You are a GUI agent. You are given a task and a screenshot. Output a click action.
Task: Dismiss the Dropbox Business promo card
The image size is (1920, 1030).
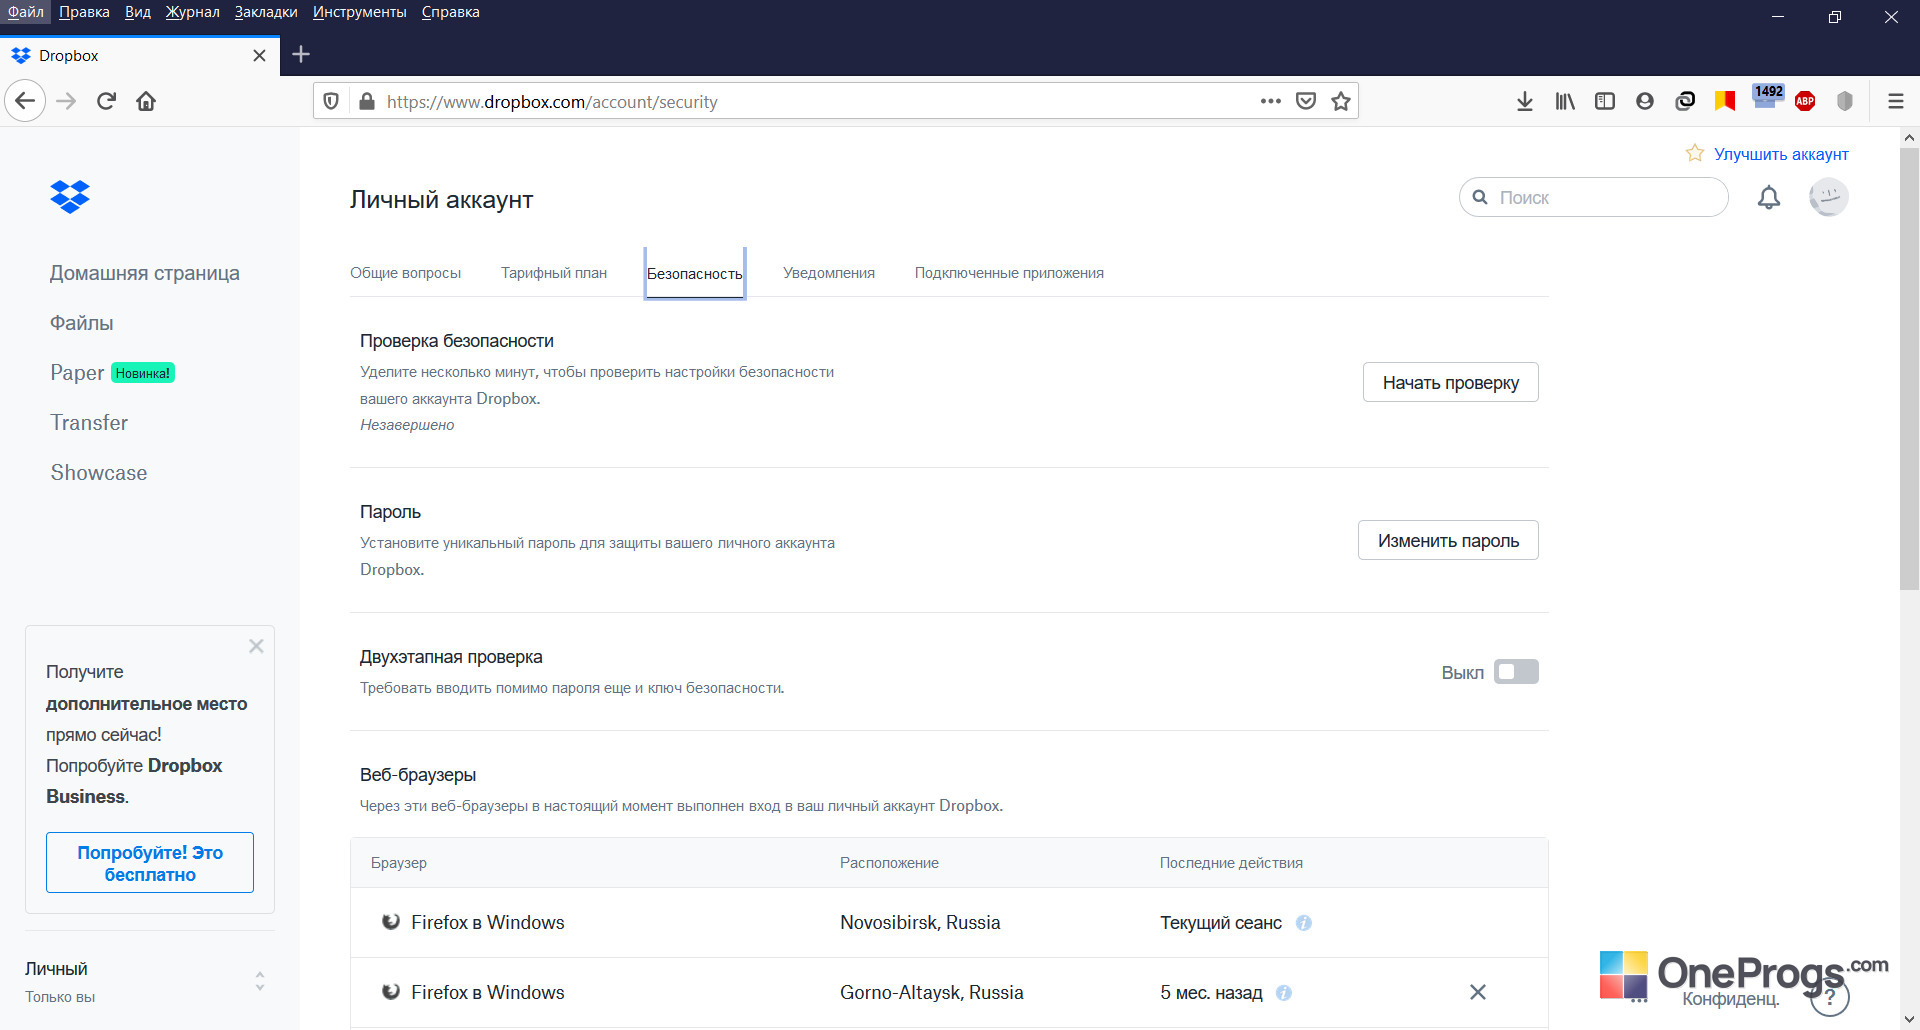tap(256, 646)
